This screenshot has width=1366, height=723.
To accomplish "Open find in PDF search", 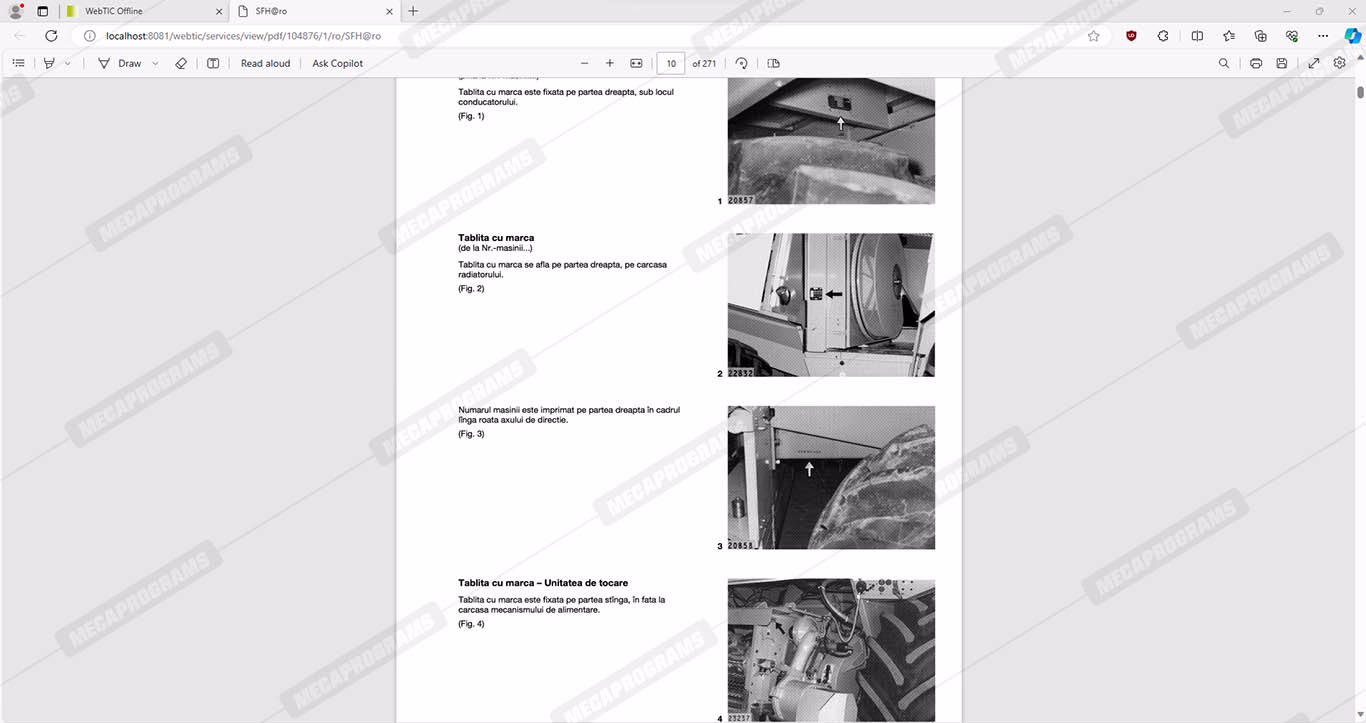I will click(1224, 63).
